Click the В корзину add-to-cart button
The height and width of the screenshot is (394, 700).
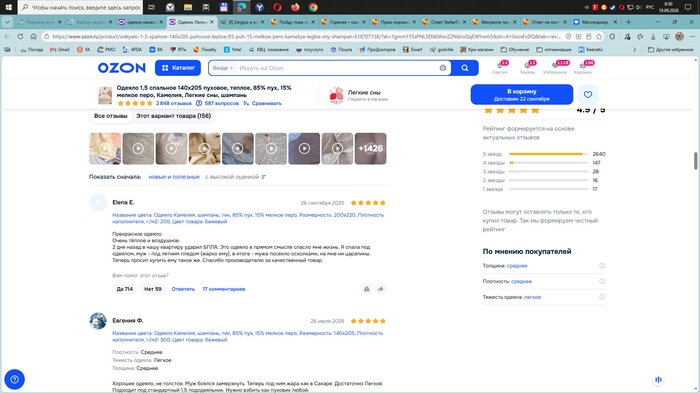coord(522,95)
